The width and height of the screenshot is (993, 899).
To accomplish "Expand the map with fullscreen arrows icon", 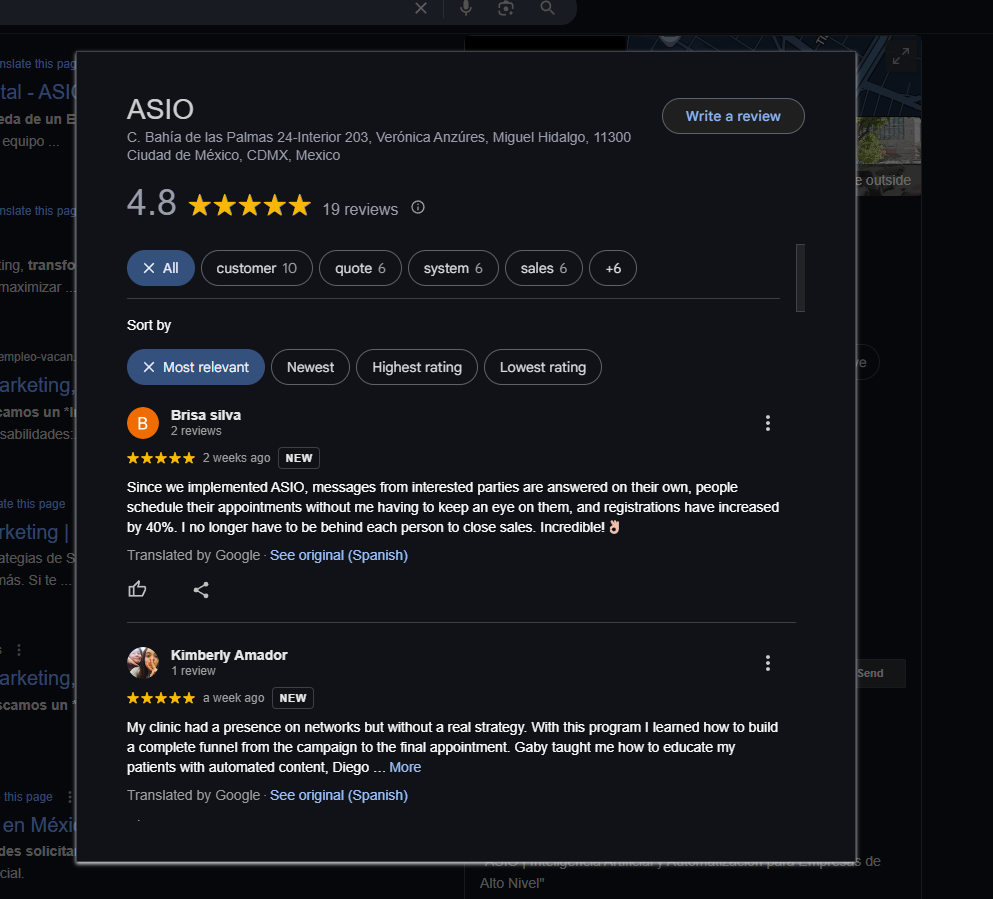I will pyautogui.click(x=901, y=56).
